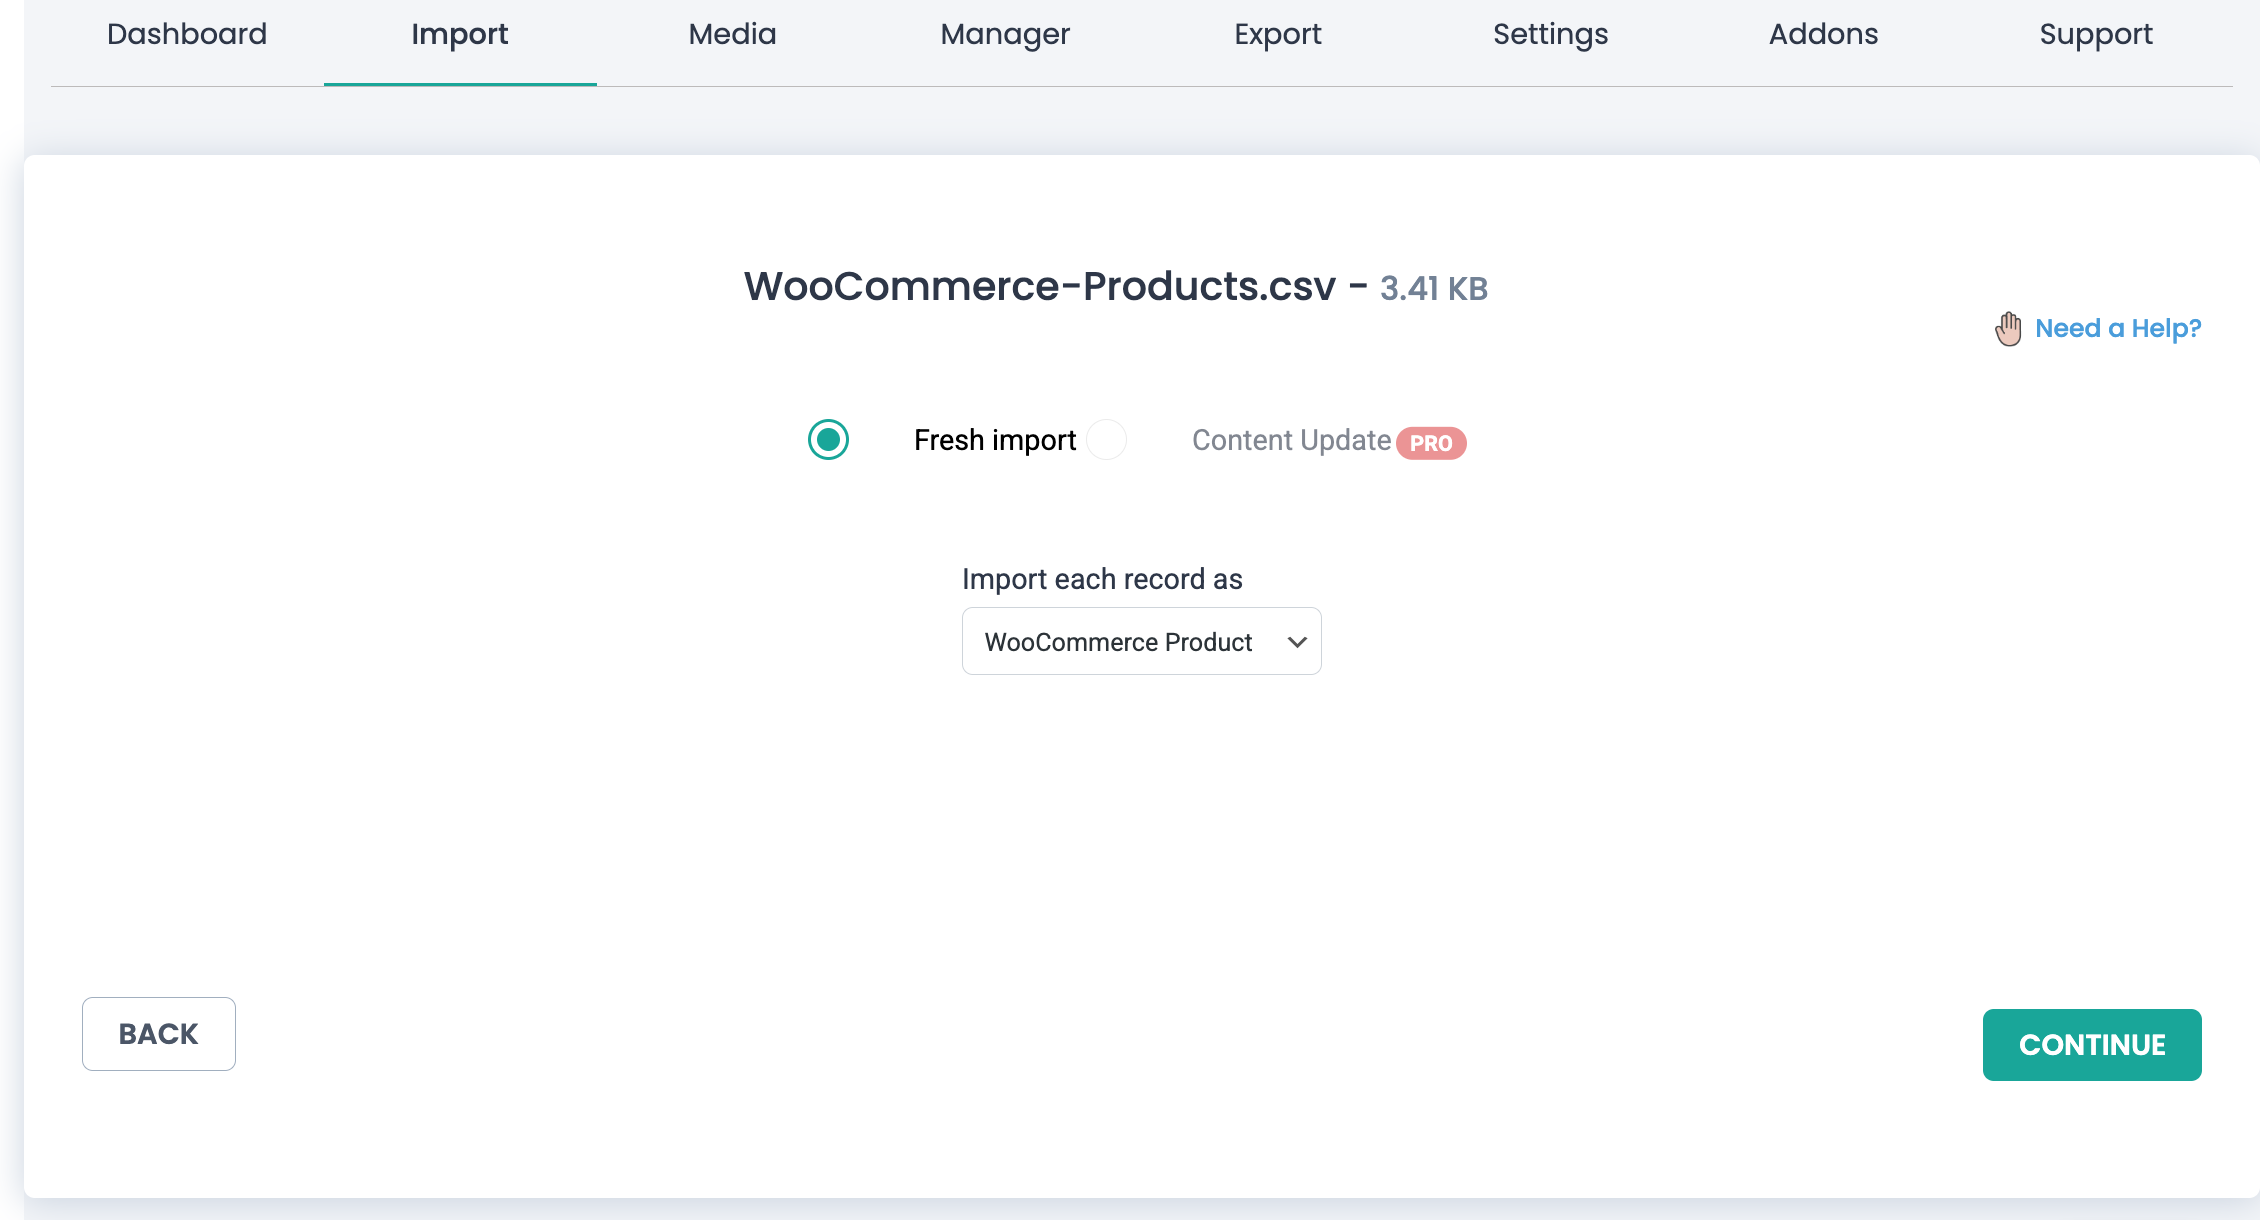Screen dimensions: 2260x1220
Task: Select the Fresh import radio button
Action: pos(827,440)
